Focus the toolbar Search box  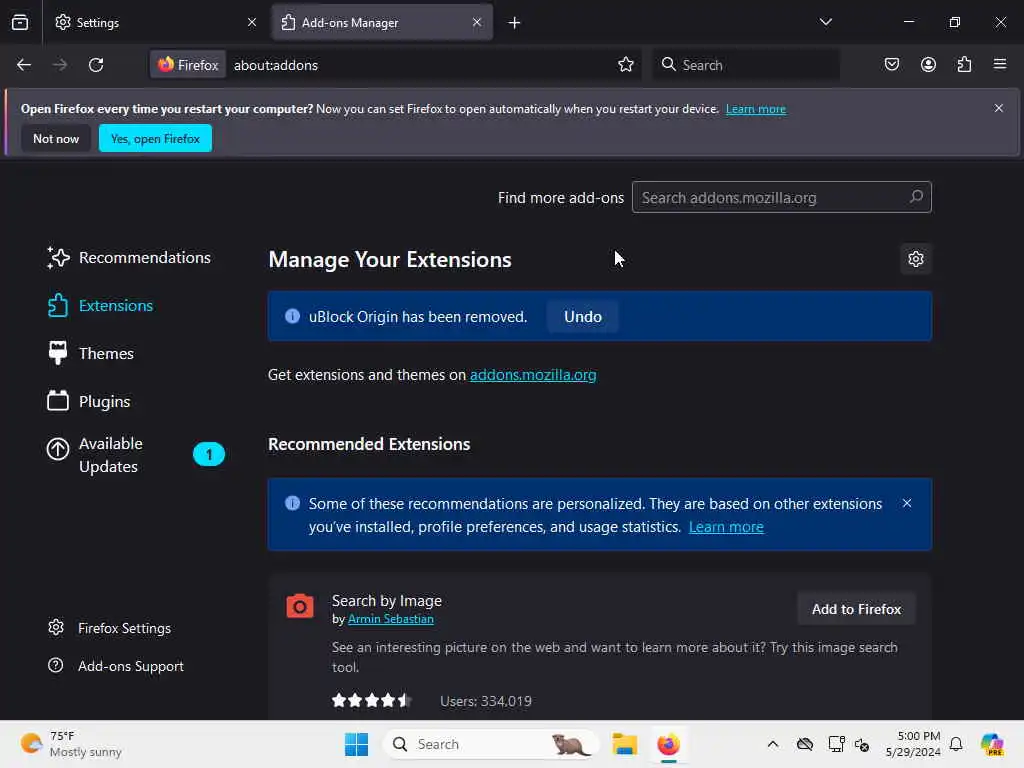pos(746,65)
